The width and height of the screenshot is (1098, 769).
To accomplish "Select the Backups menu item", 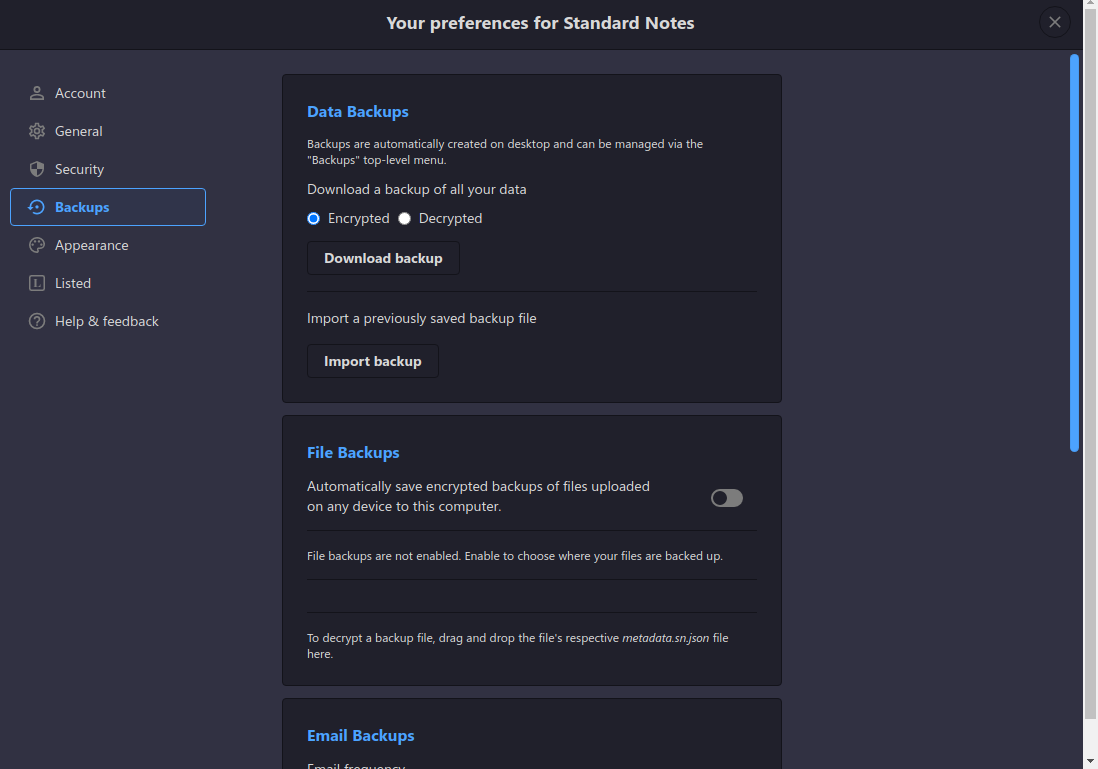I will pyautogui.click(x=108, y=207).
